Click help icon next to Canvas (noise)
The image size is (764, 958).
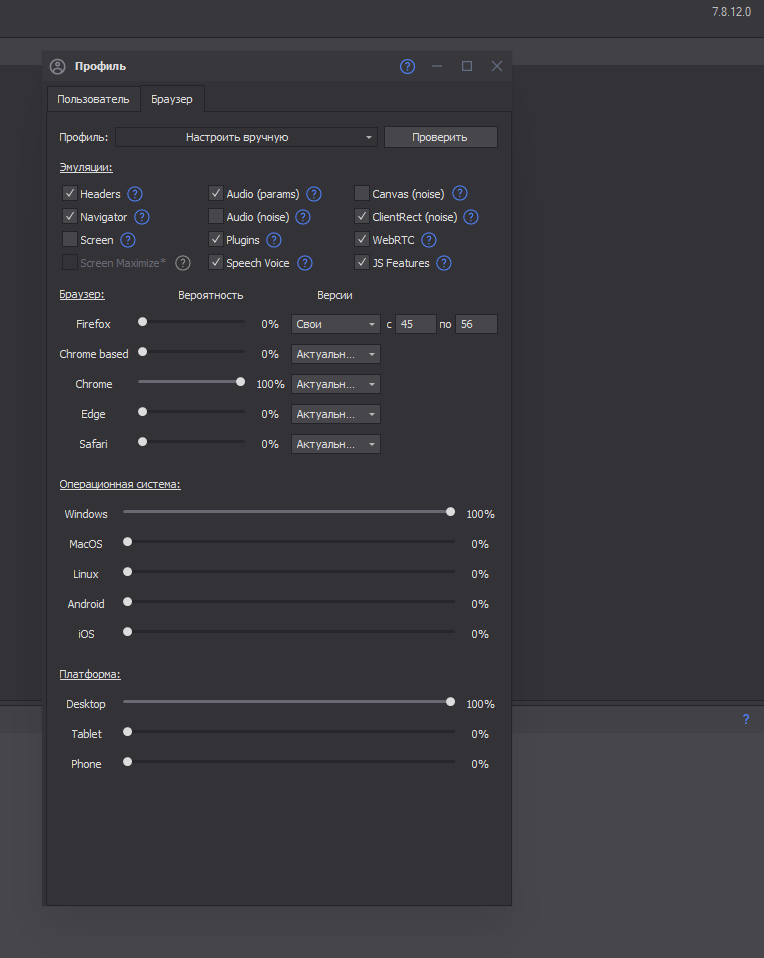pyautogui.click(x=460, y=194)
